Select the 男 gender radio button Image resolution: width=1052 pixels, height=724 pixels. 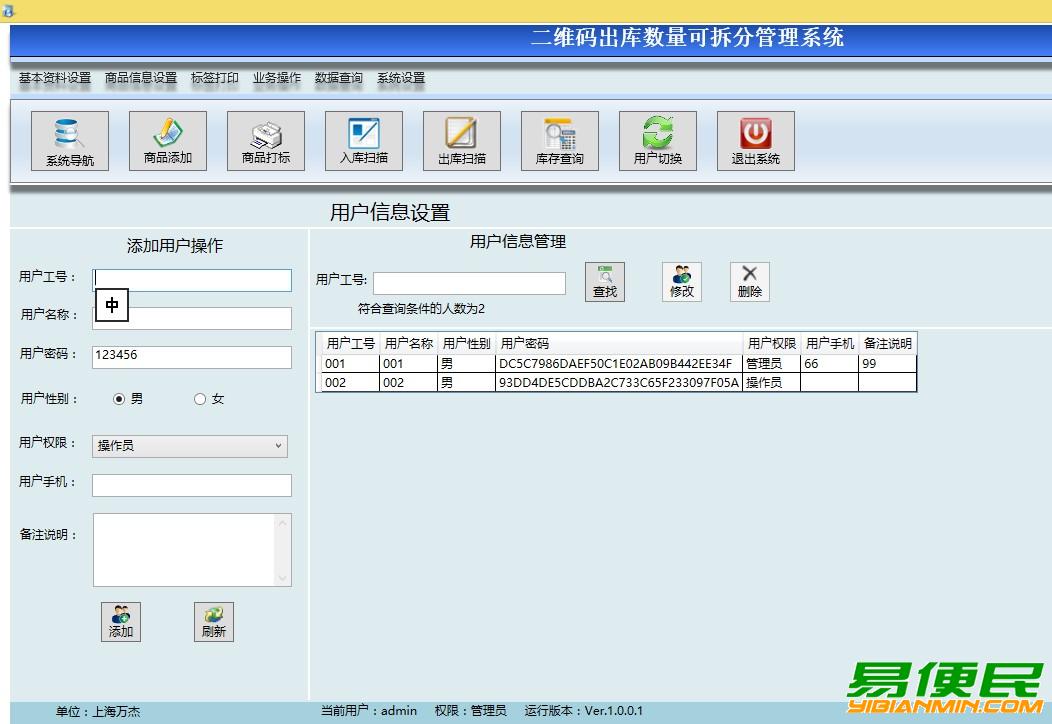click(x=120, y=398)
